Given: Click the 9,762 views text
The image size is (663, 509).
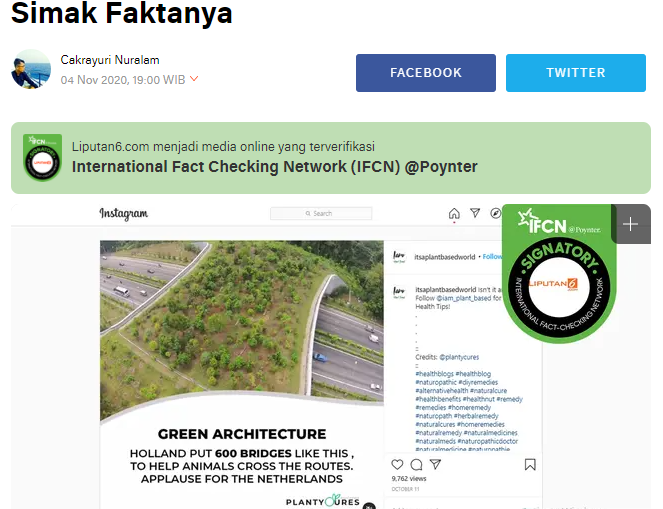Looking at the screenshot, I should coord(409,479).
